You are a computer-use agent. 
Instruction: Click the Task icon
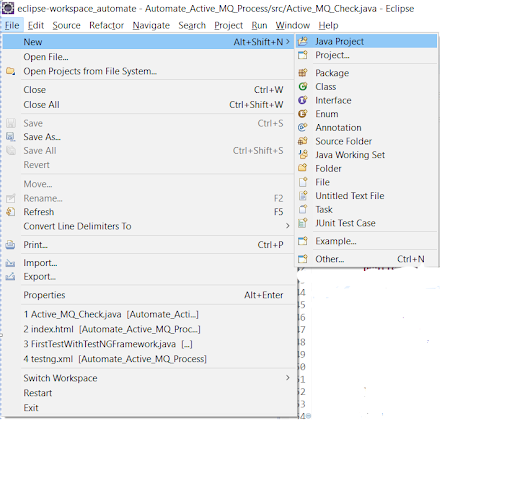click(303, 209)
